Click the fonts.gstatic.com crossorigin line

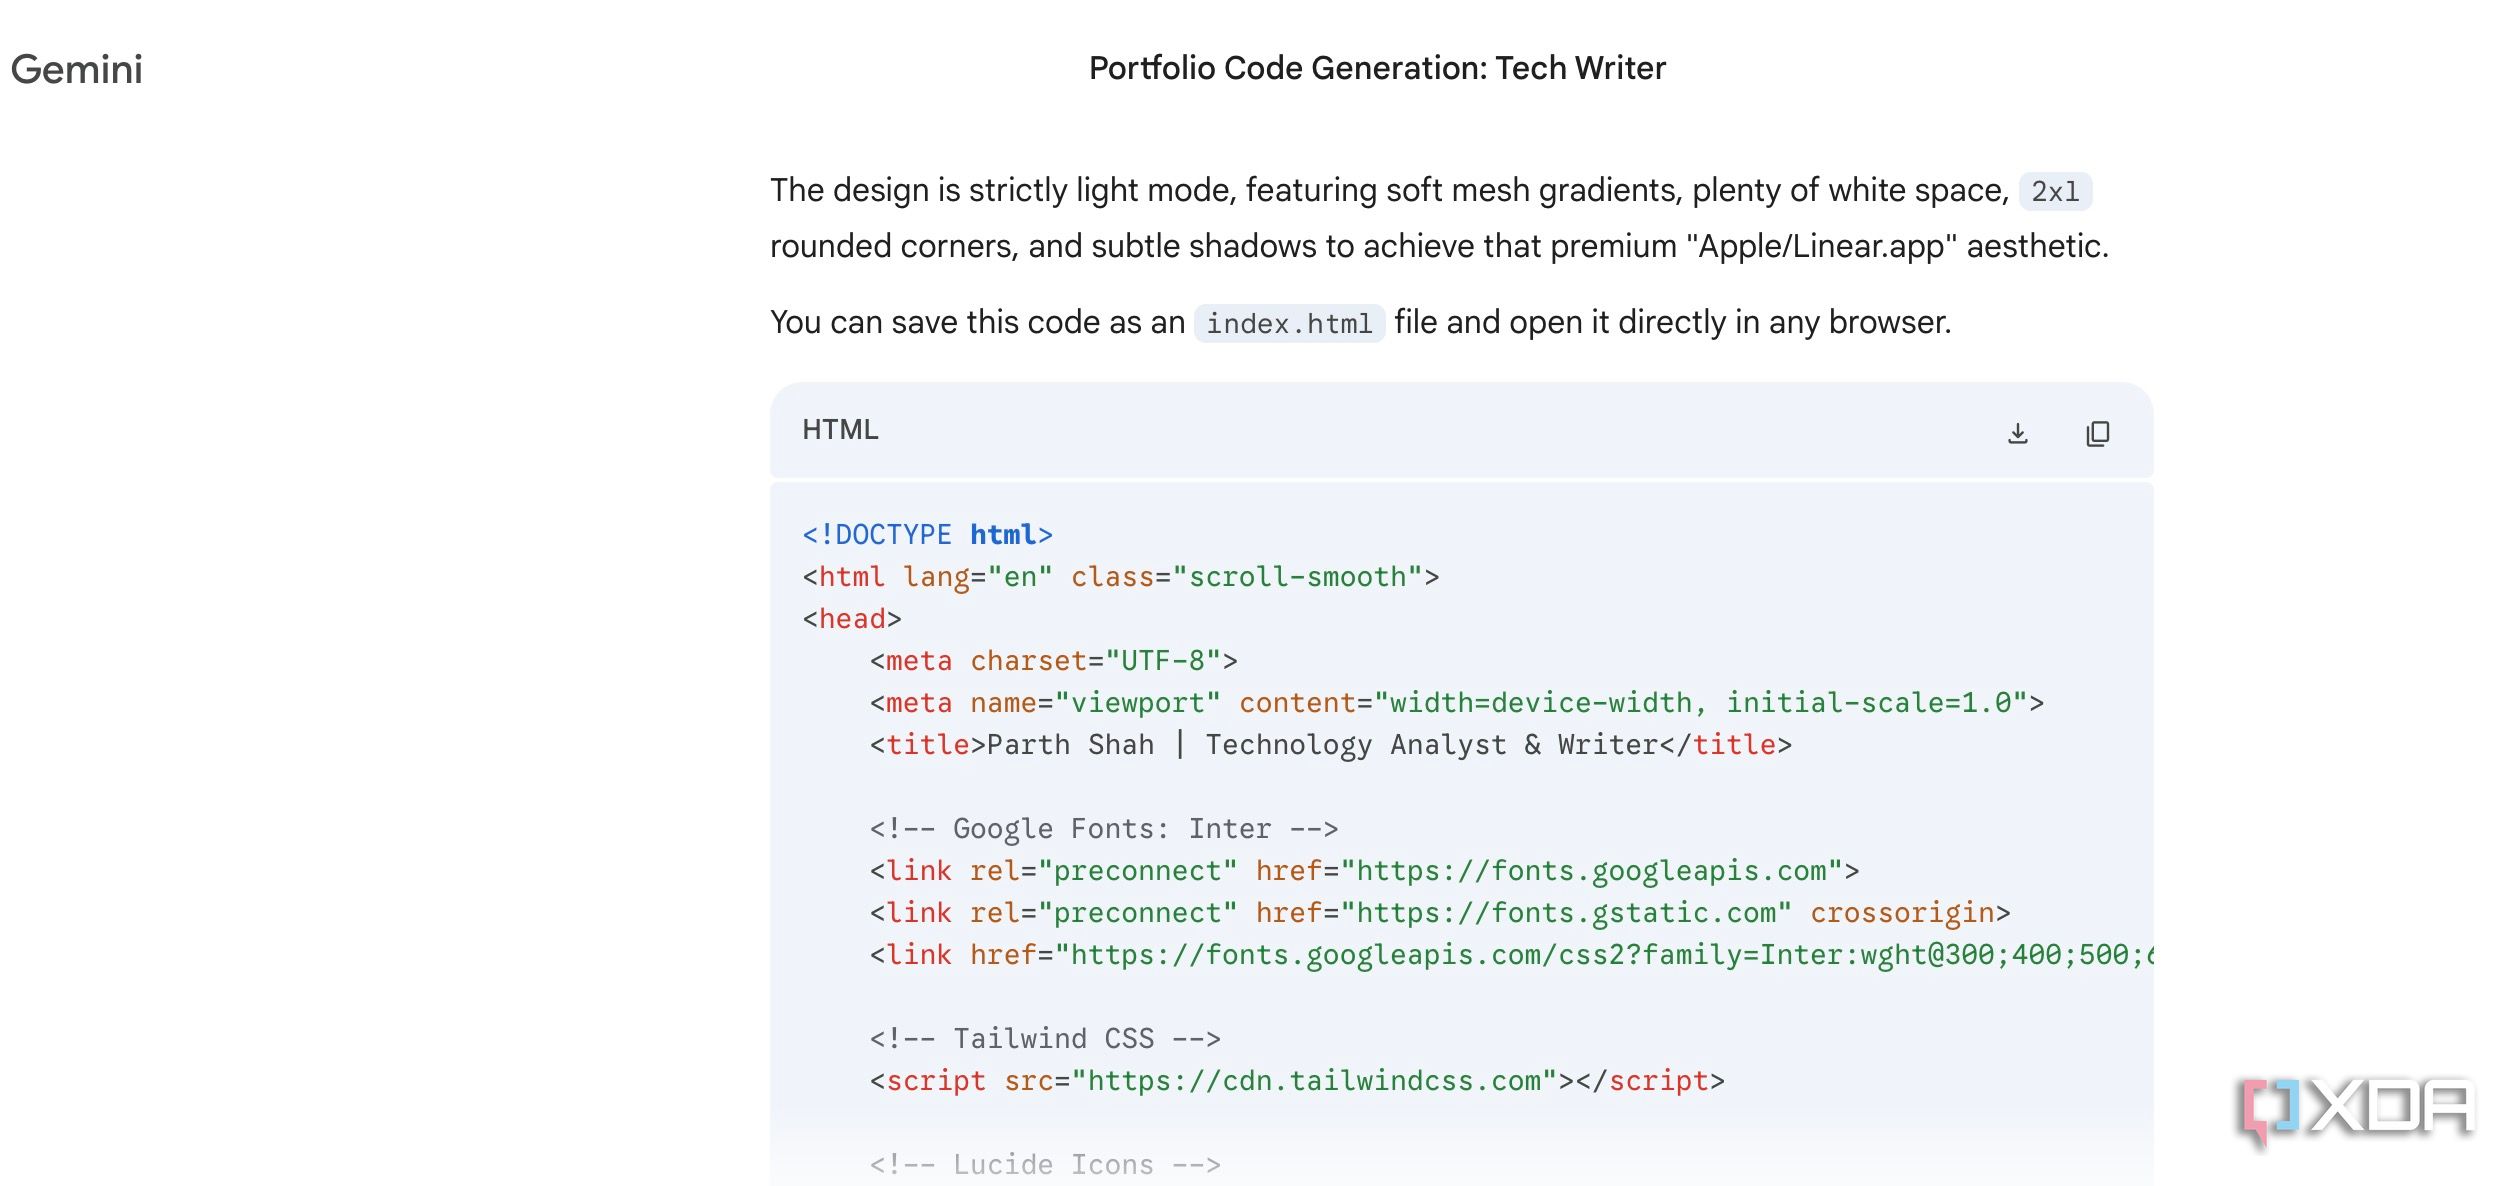click(x=1440, y=913)
